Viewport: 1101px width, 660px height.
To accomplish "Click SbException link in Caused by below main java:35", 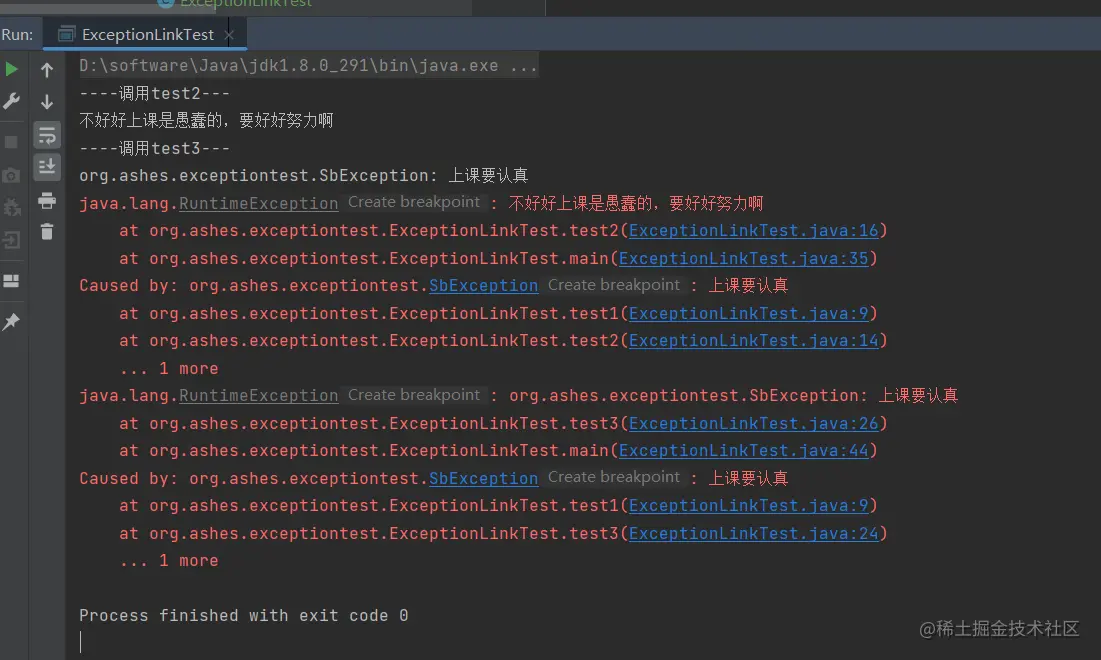I will point(483,286).
